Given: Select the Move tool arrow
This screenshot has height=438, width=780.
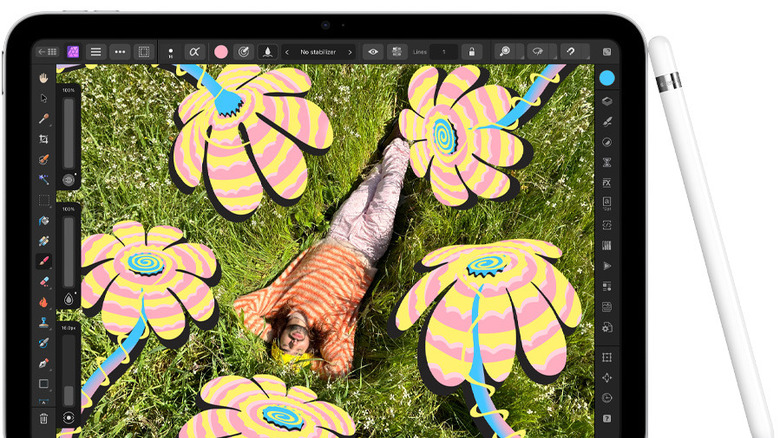Looking at the screenshot, I should (x=44, y=98).
